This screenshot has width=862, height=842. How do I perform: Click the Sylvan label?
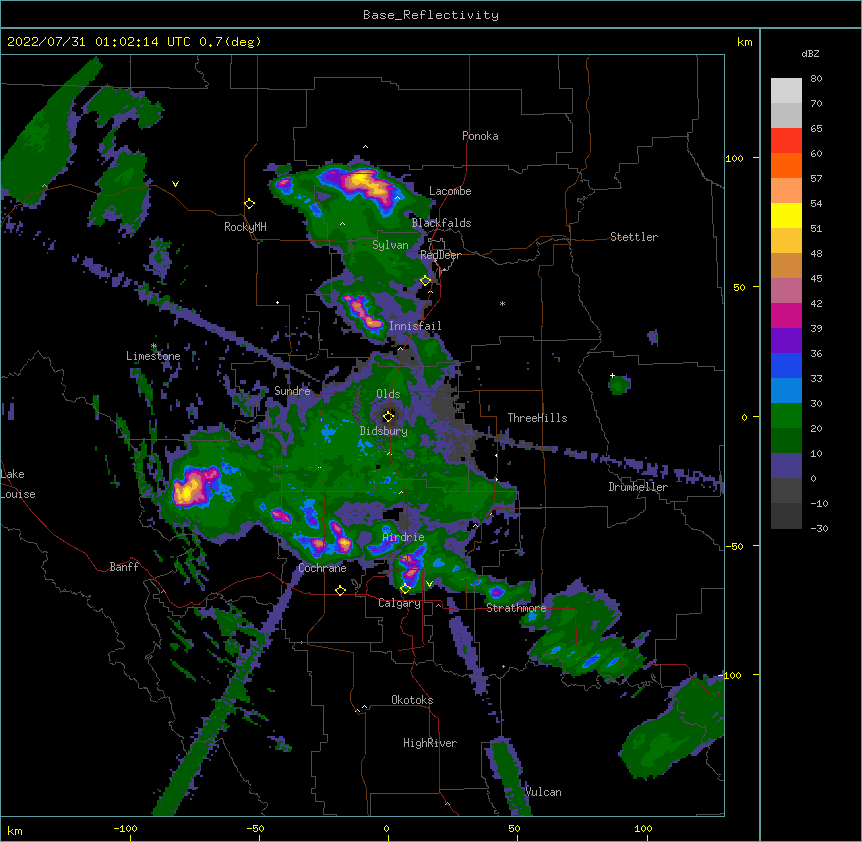point(390,245)
